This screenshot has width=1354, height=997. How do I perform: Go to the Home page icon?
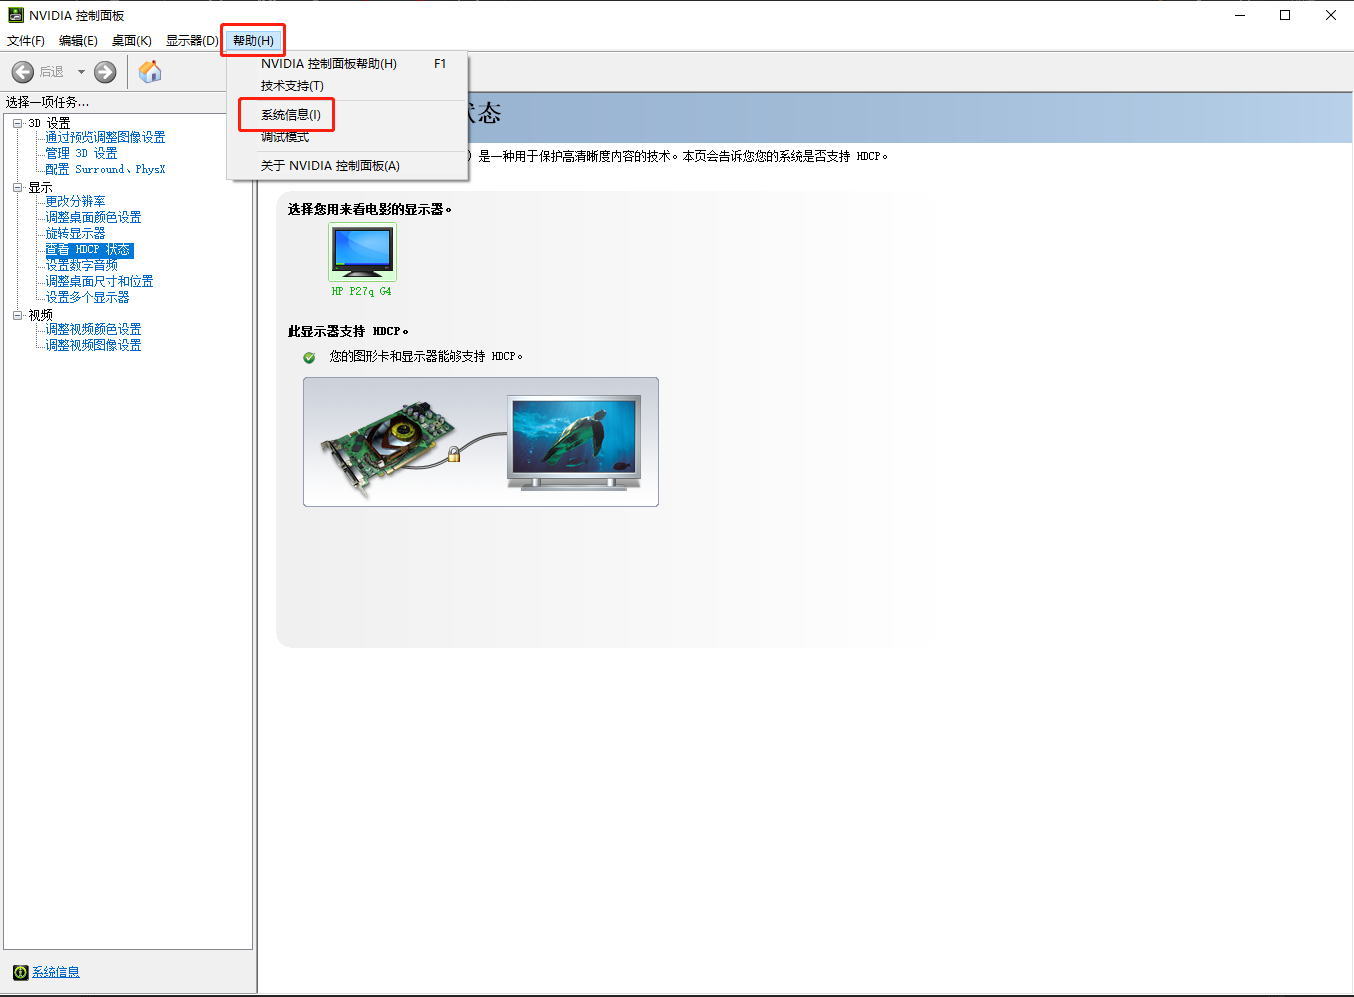150,72
